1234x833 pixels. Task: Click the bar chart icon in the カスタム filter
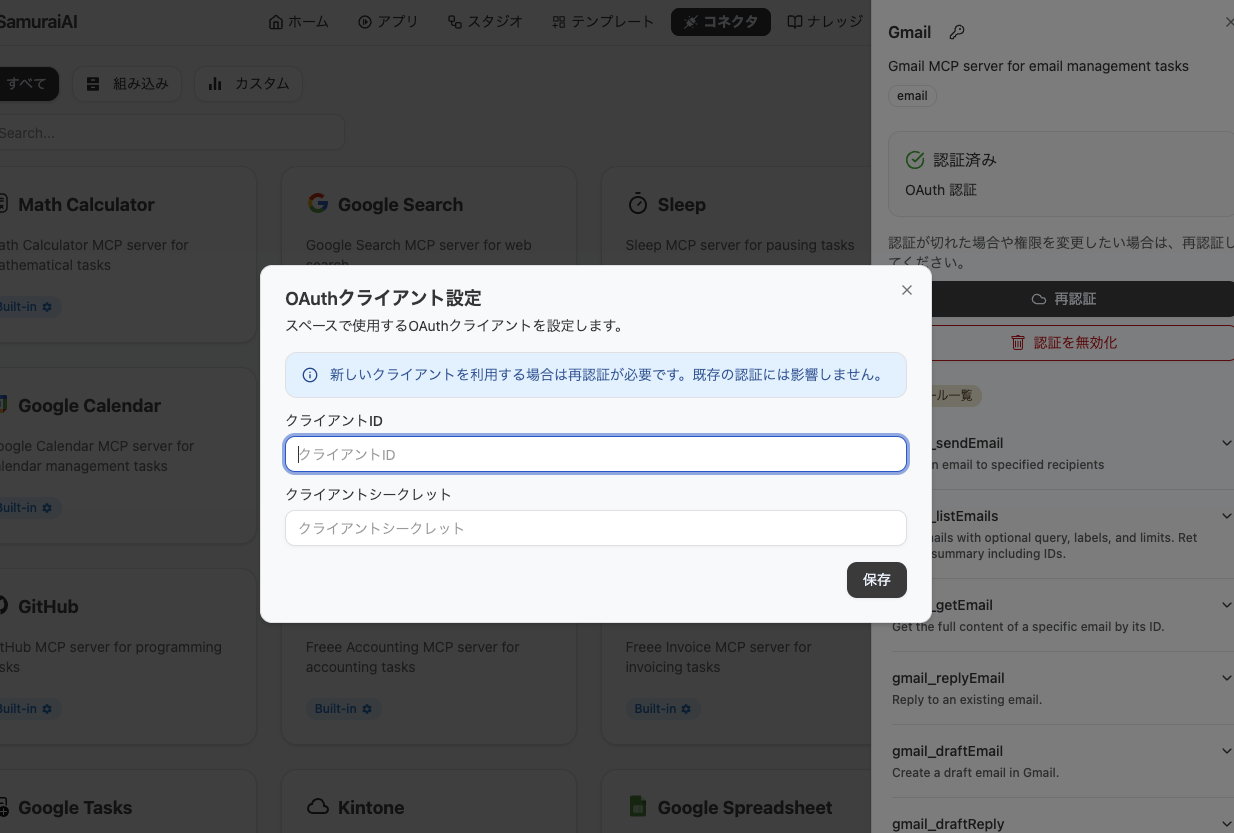point(215,84)
